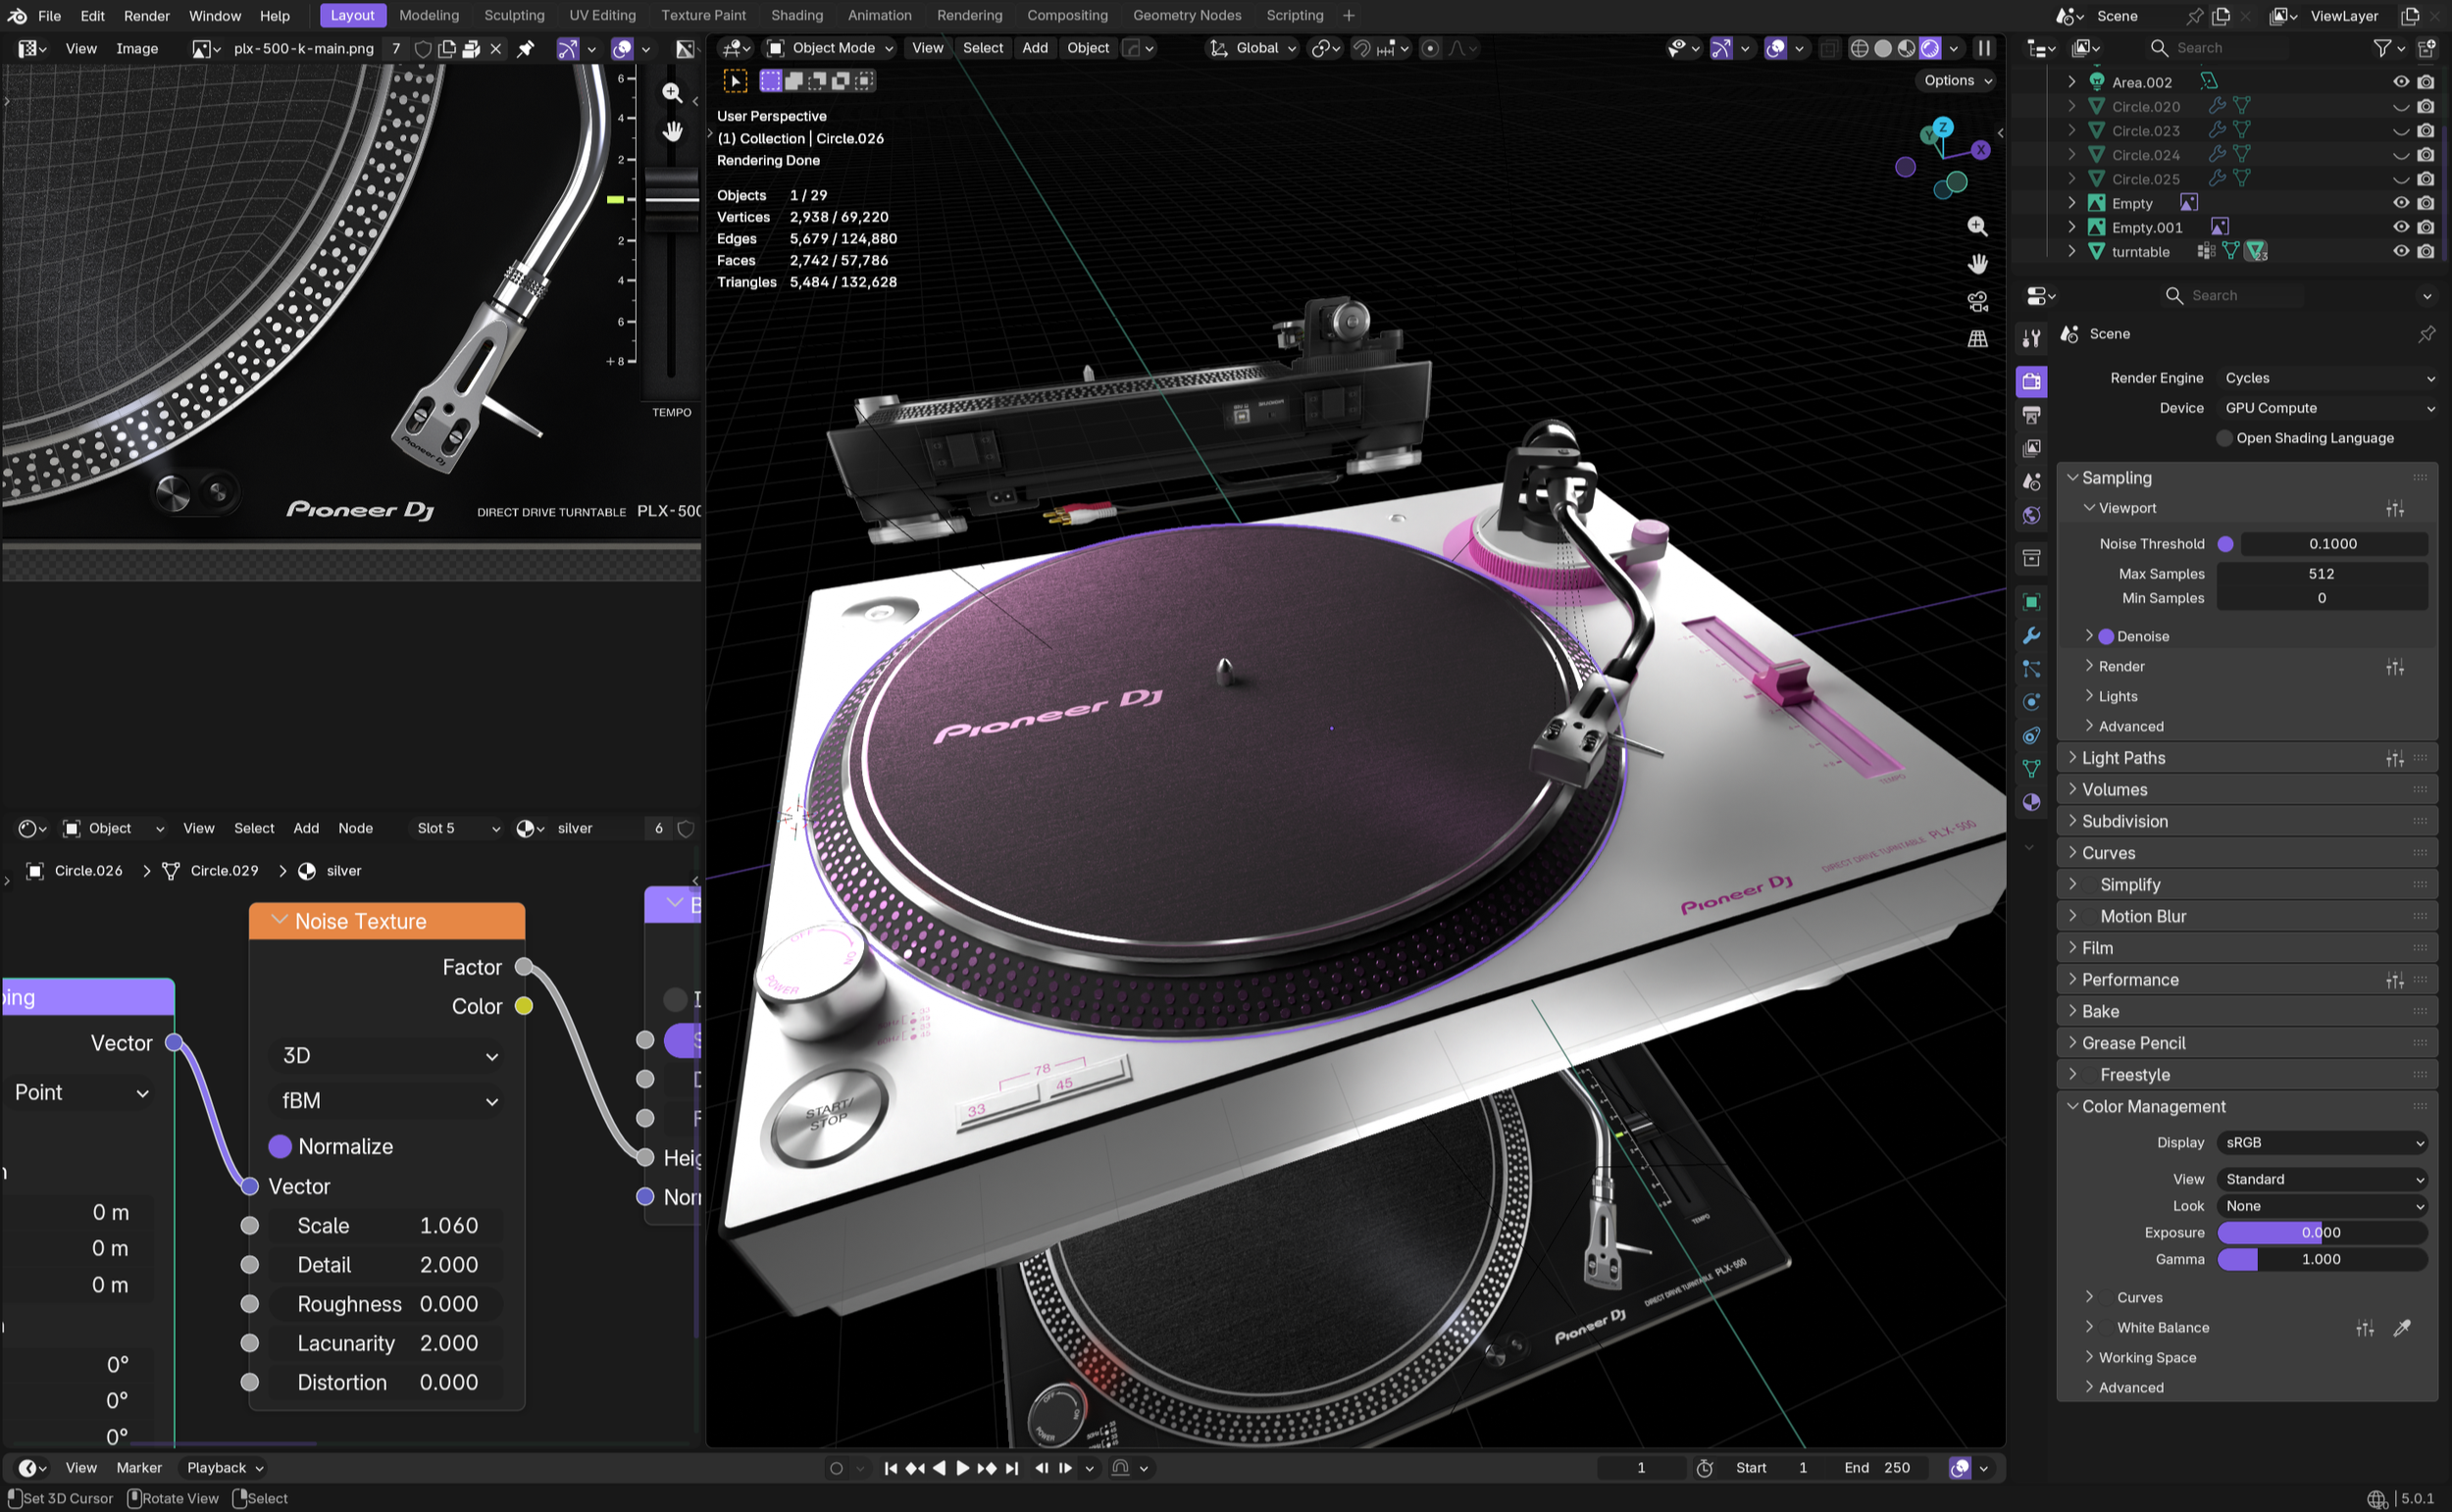This screenshot has width=2452, height=1512.
Task: Open the Render menu
Action: pyautogui.click(x=146, y=15)
